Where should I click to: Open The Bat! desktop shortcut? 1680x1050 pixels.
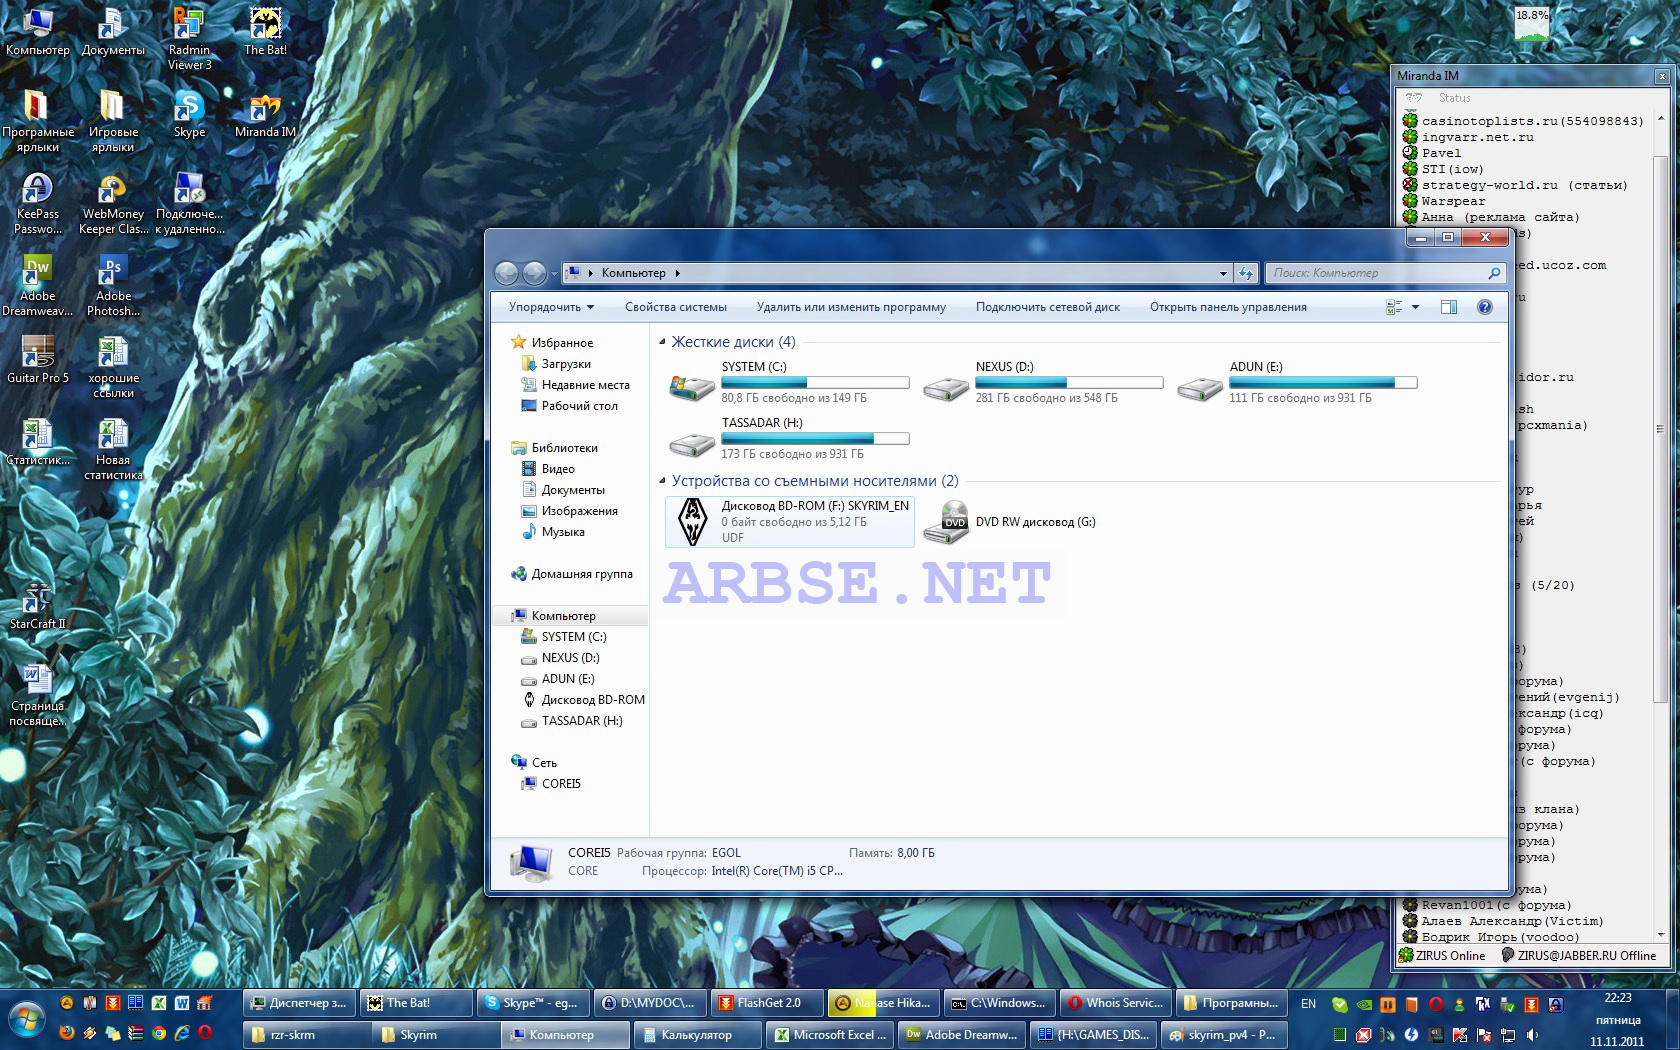point(265,31)
